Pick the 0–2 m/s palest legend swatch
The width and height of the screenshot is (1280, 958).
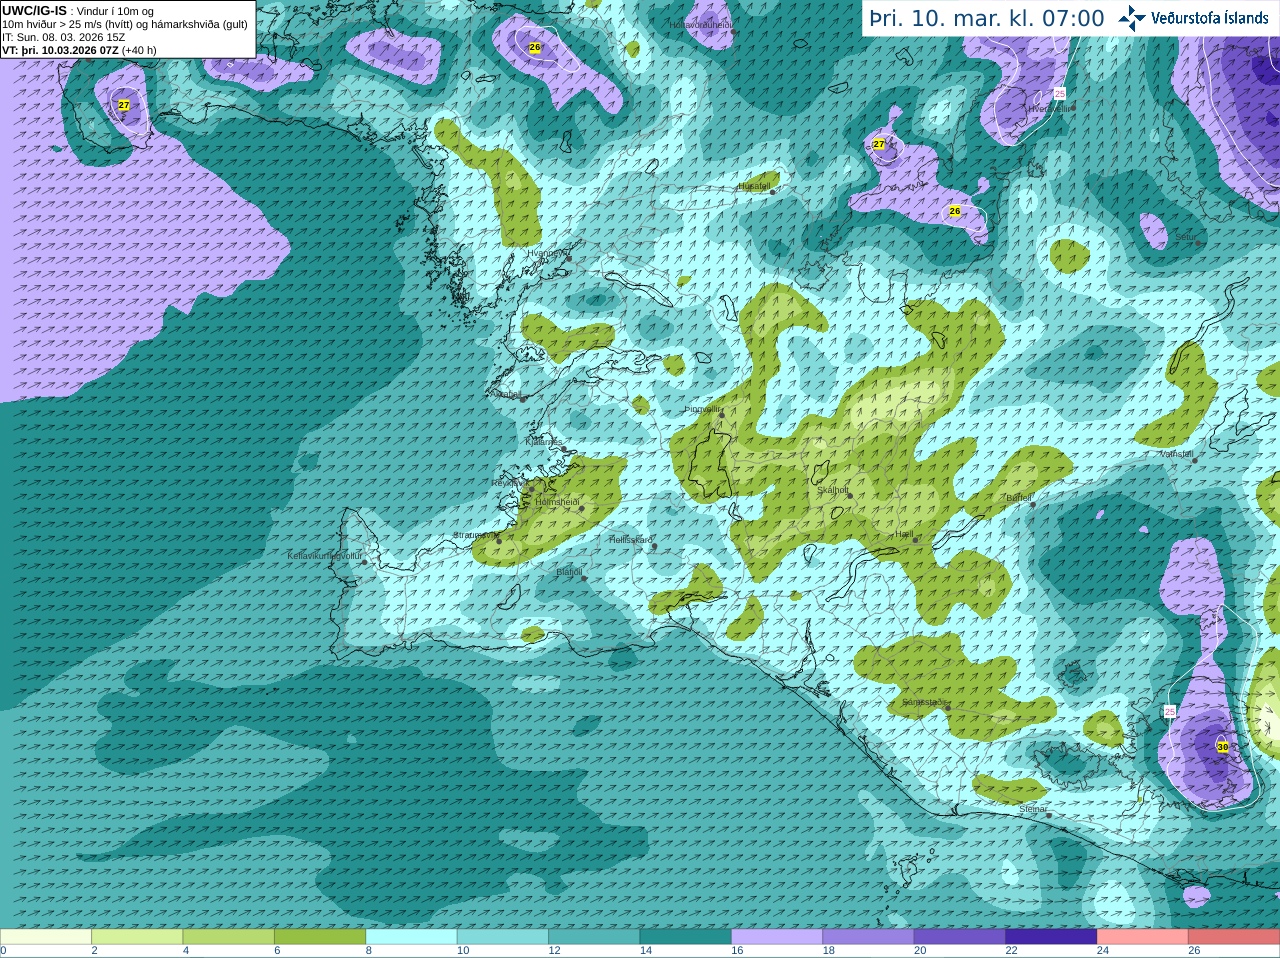[x=46, y=937]
